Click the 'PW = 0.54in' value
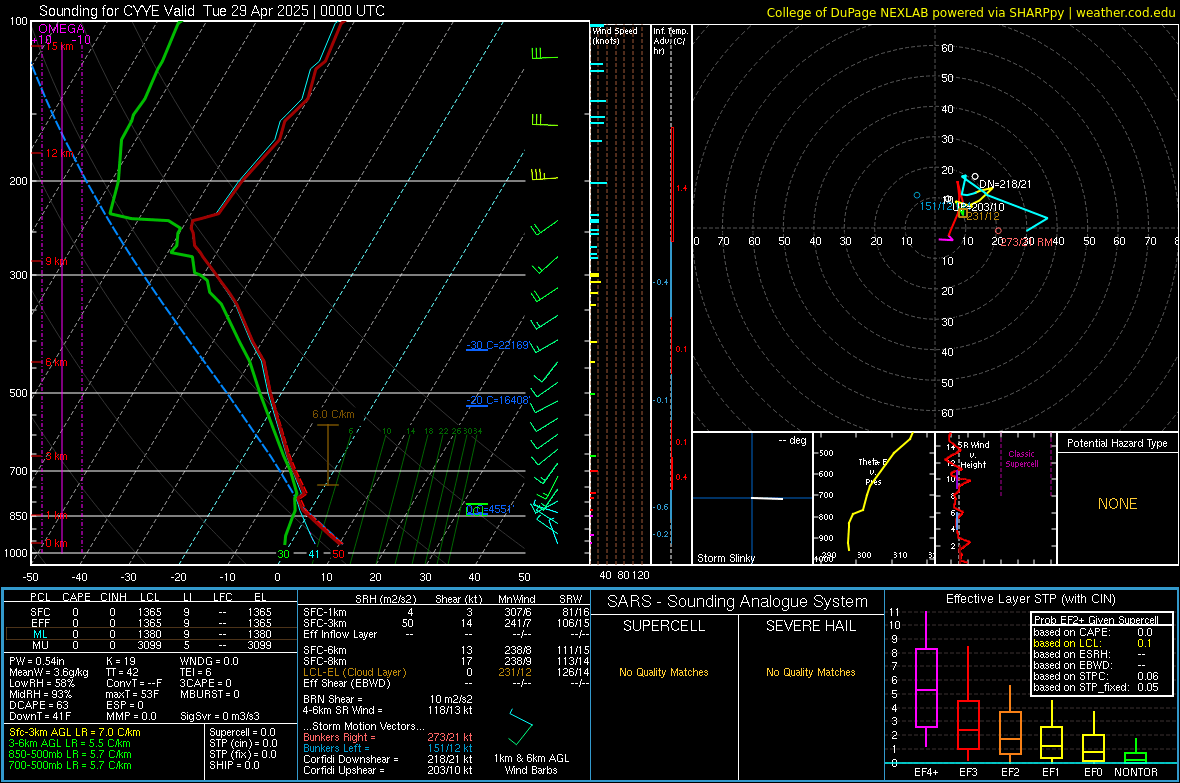Screen dimensions: 1180x783 tap(37, 661)
